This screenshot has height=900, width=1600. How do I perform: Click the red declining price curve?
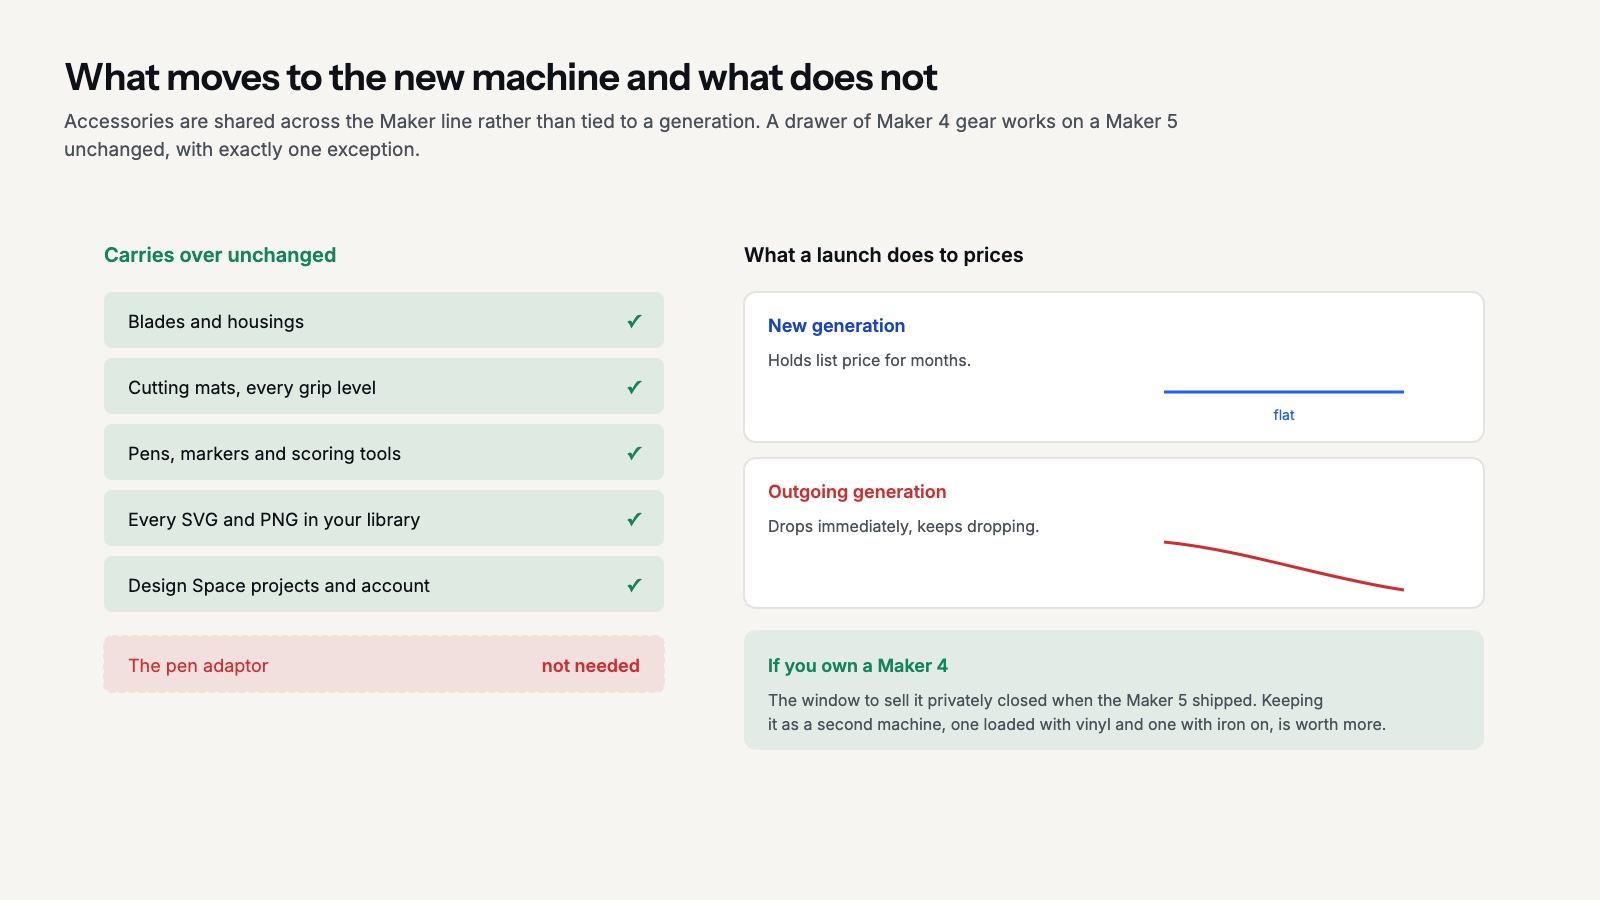pos(1284,566)
